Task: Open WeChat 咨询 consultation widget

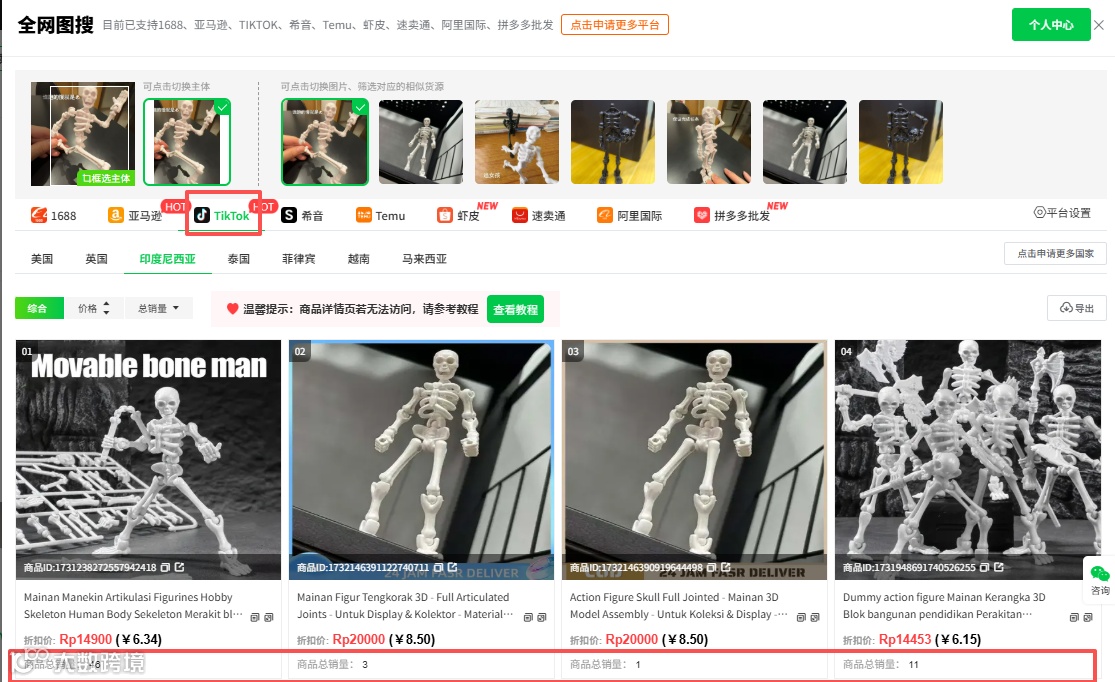Action: coord(1099,581)
